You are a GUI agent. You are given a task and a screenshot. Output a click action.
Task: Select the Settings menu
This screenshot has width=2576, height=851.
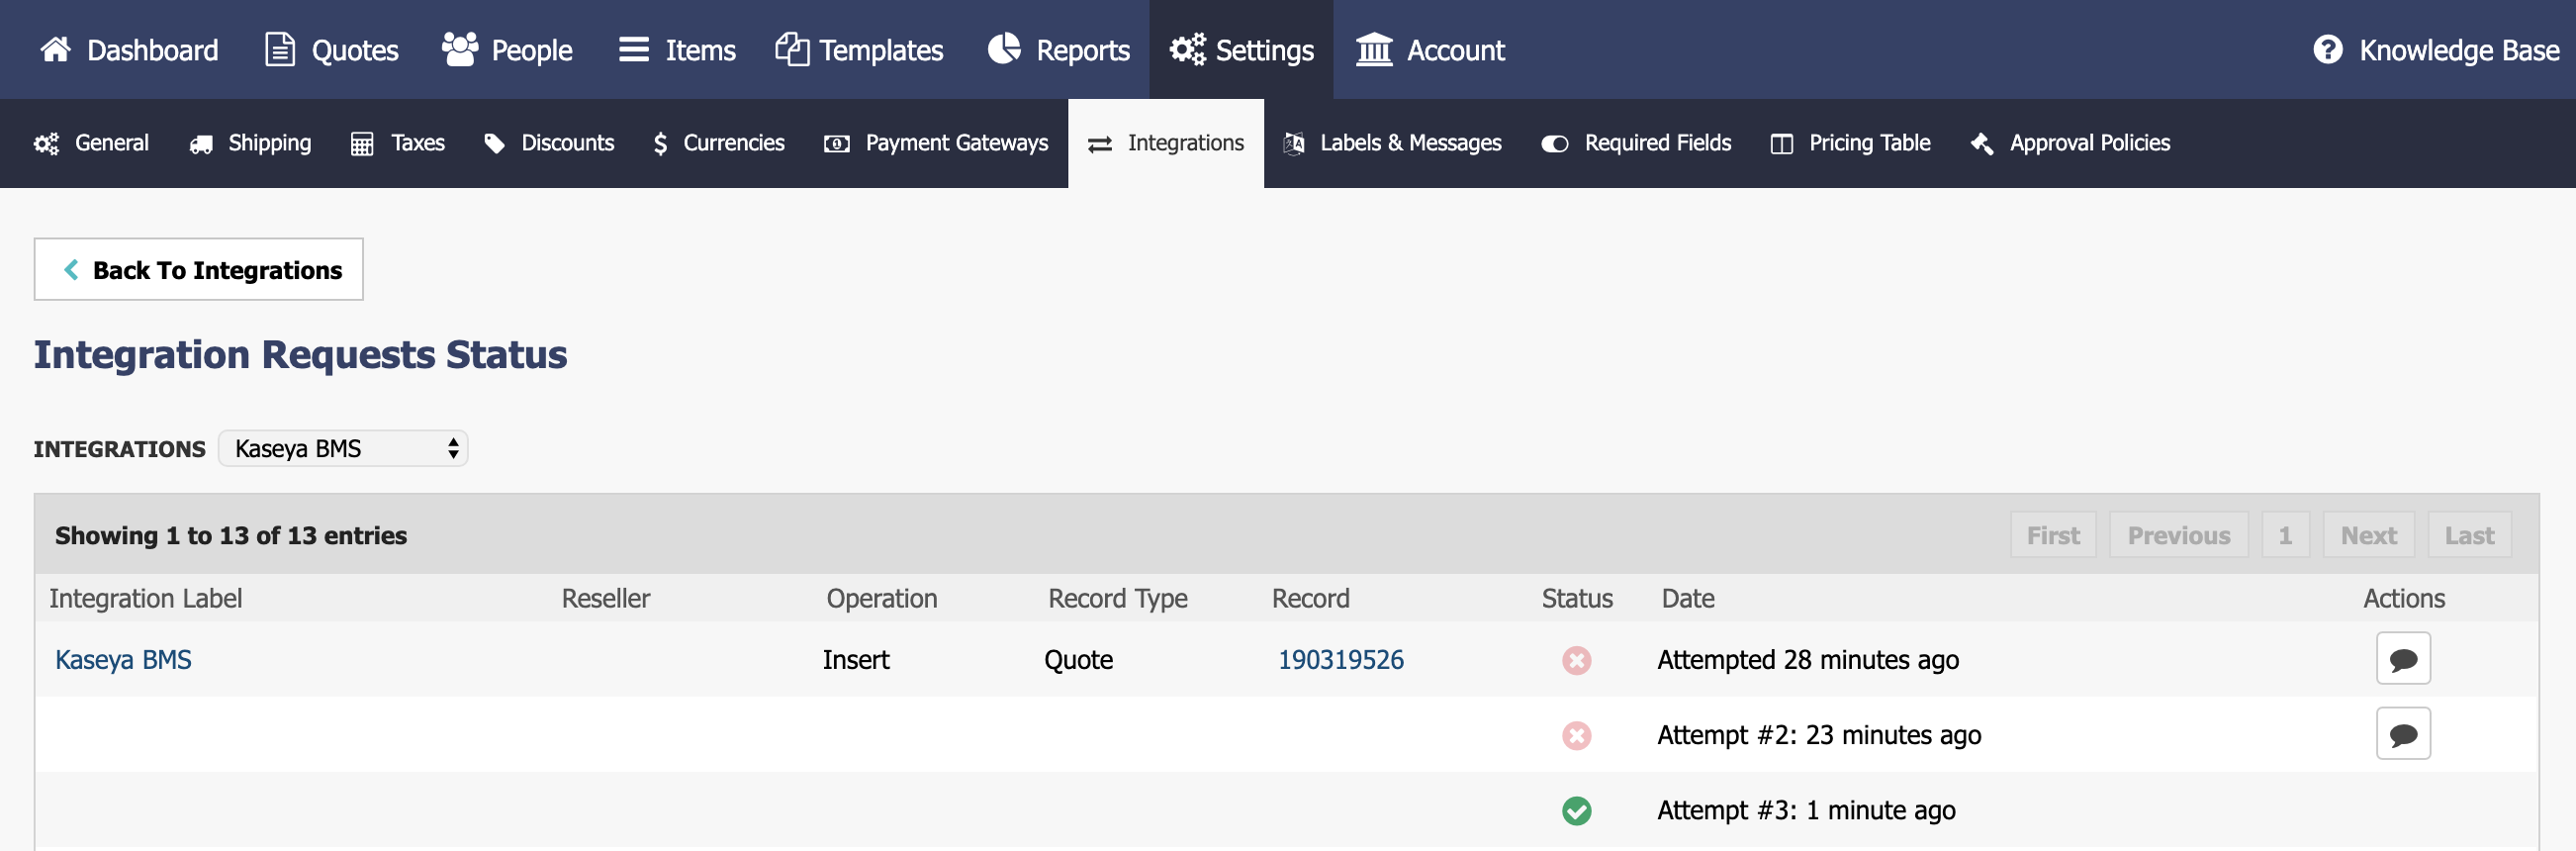pos(1241,49)
